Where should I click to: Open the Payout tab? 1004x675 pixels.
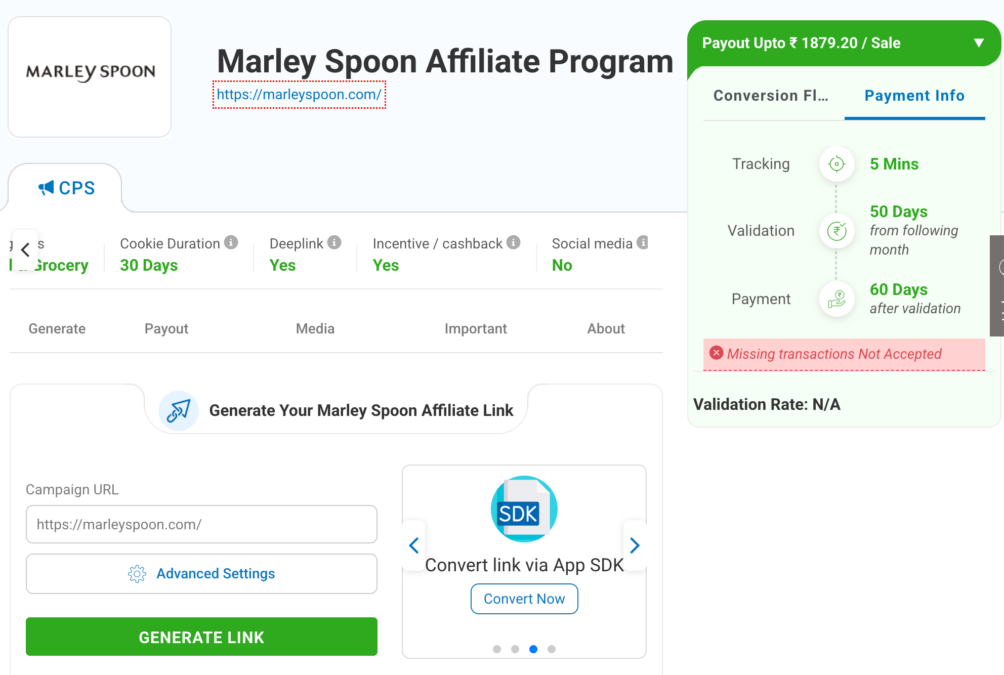click(x=166, y=329)
